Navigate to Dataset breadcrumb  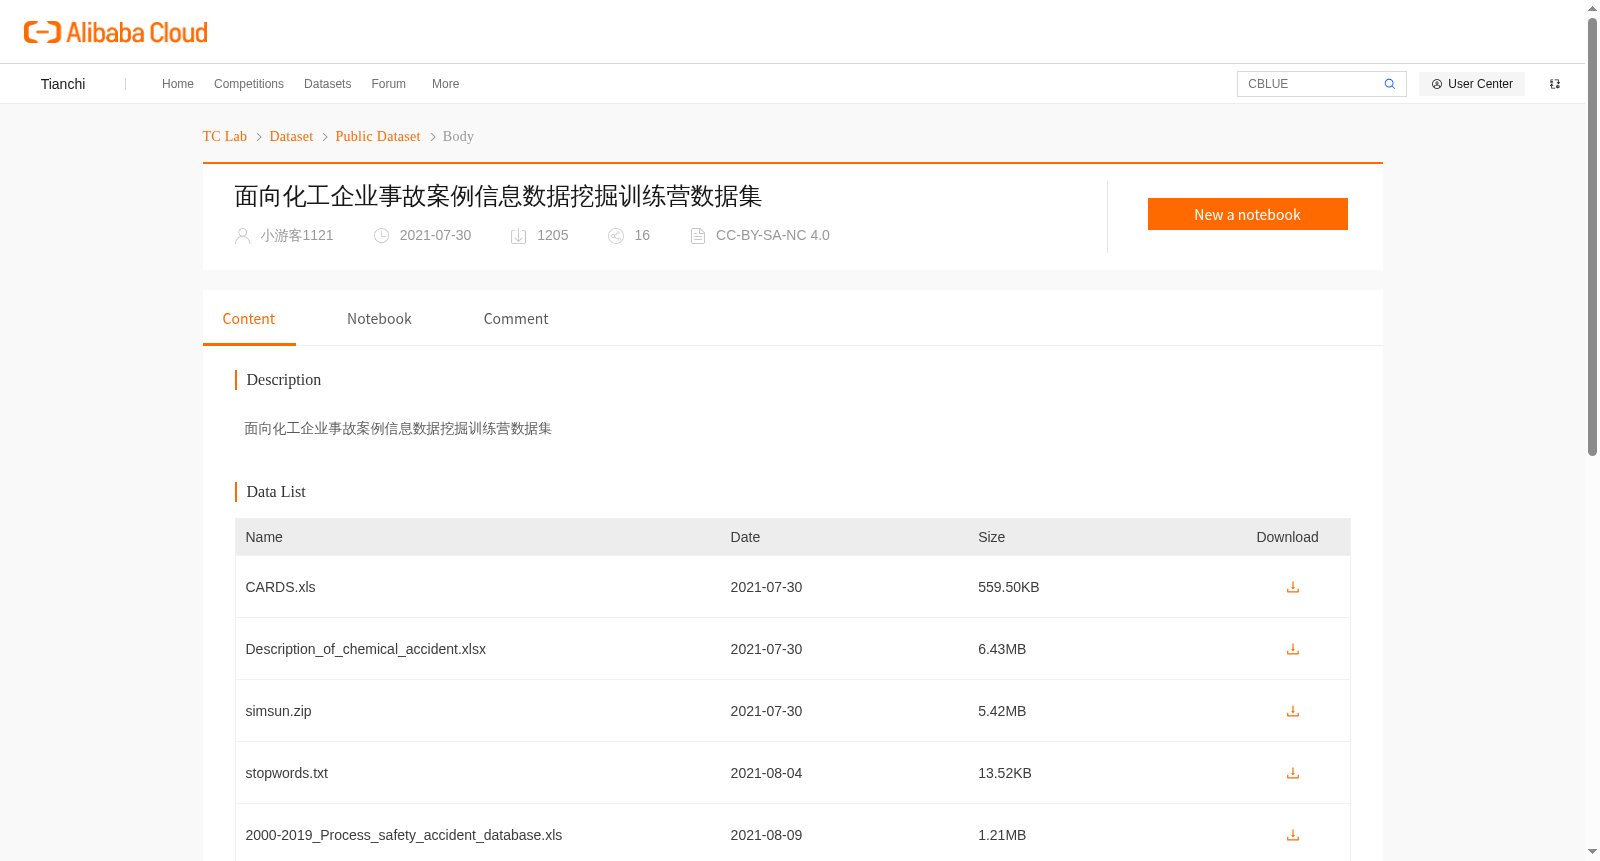click(291, 136)
